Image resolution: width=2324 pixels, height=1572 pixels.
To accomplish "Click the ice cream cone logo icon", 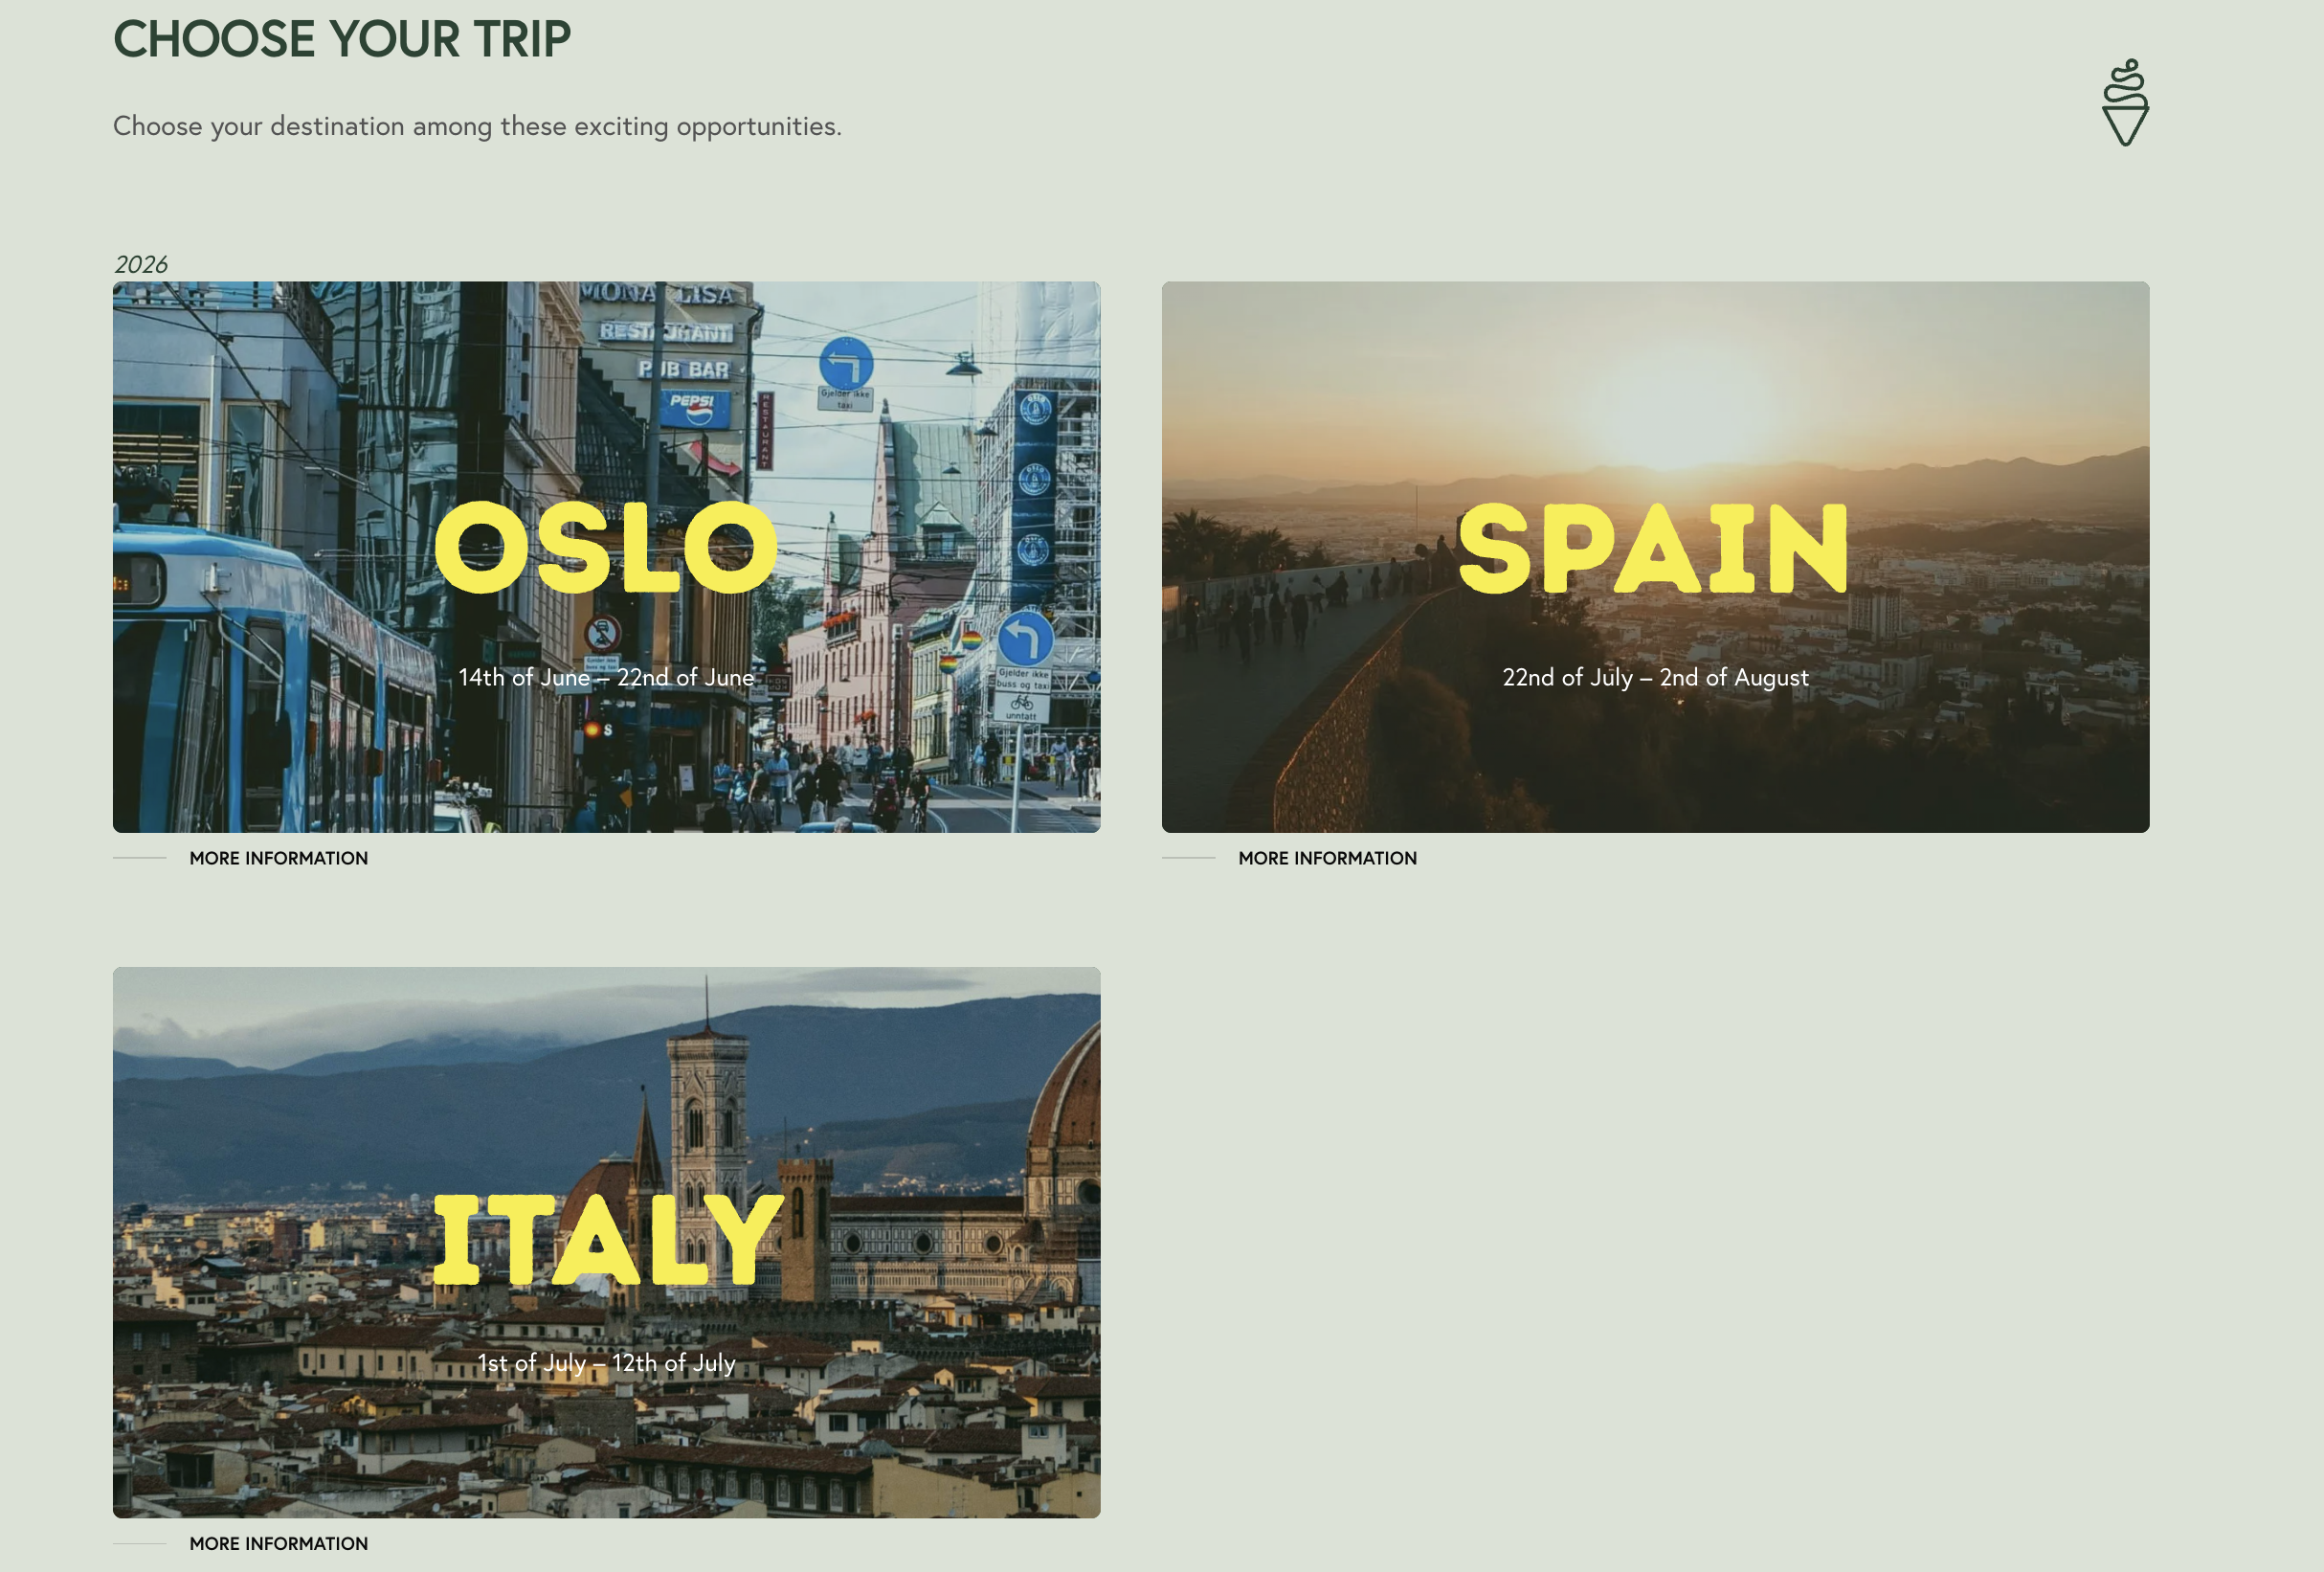I will [2125, 102].
